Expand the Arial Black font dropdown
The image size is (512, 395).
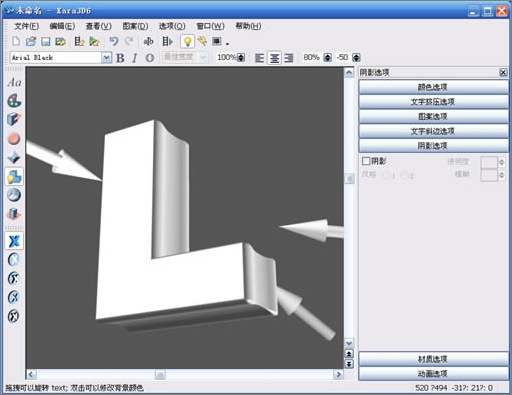pyautogui.click(x=106, y=58)
